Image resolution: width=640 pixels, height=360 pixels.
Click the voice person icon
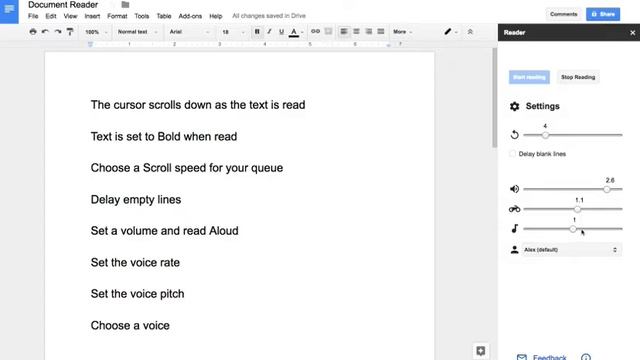[x=514, y=249]
